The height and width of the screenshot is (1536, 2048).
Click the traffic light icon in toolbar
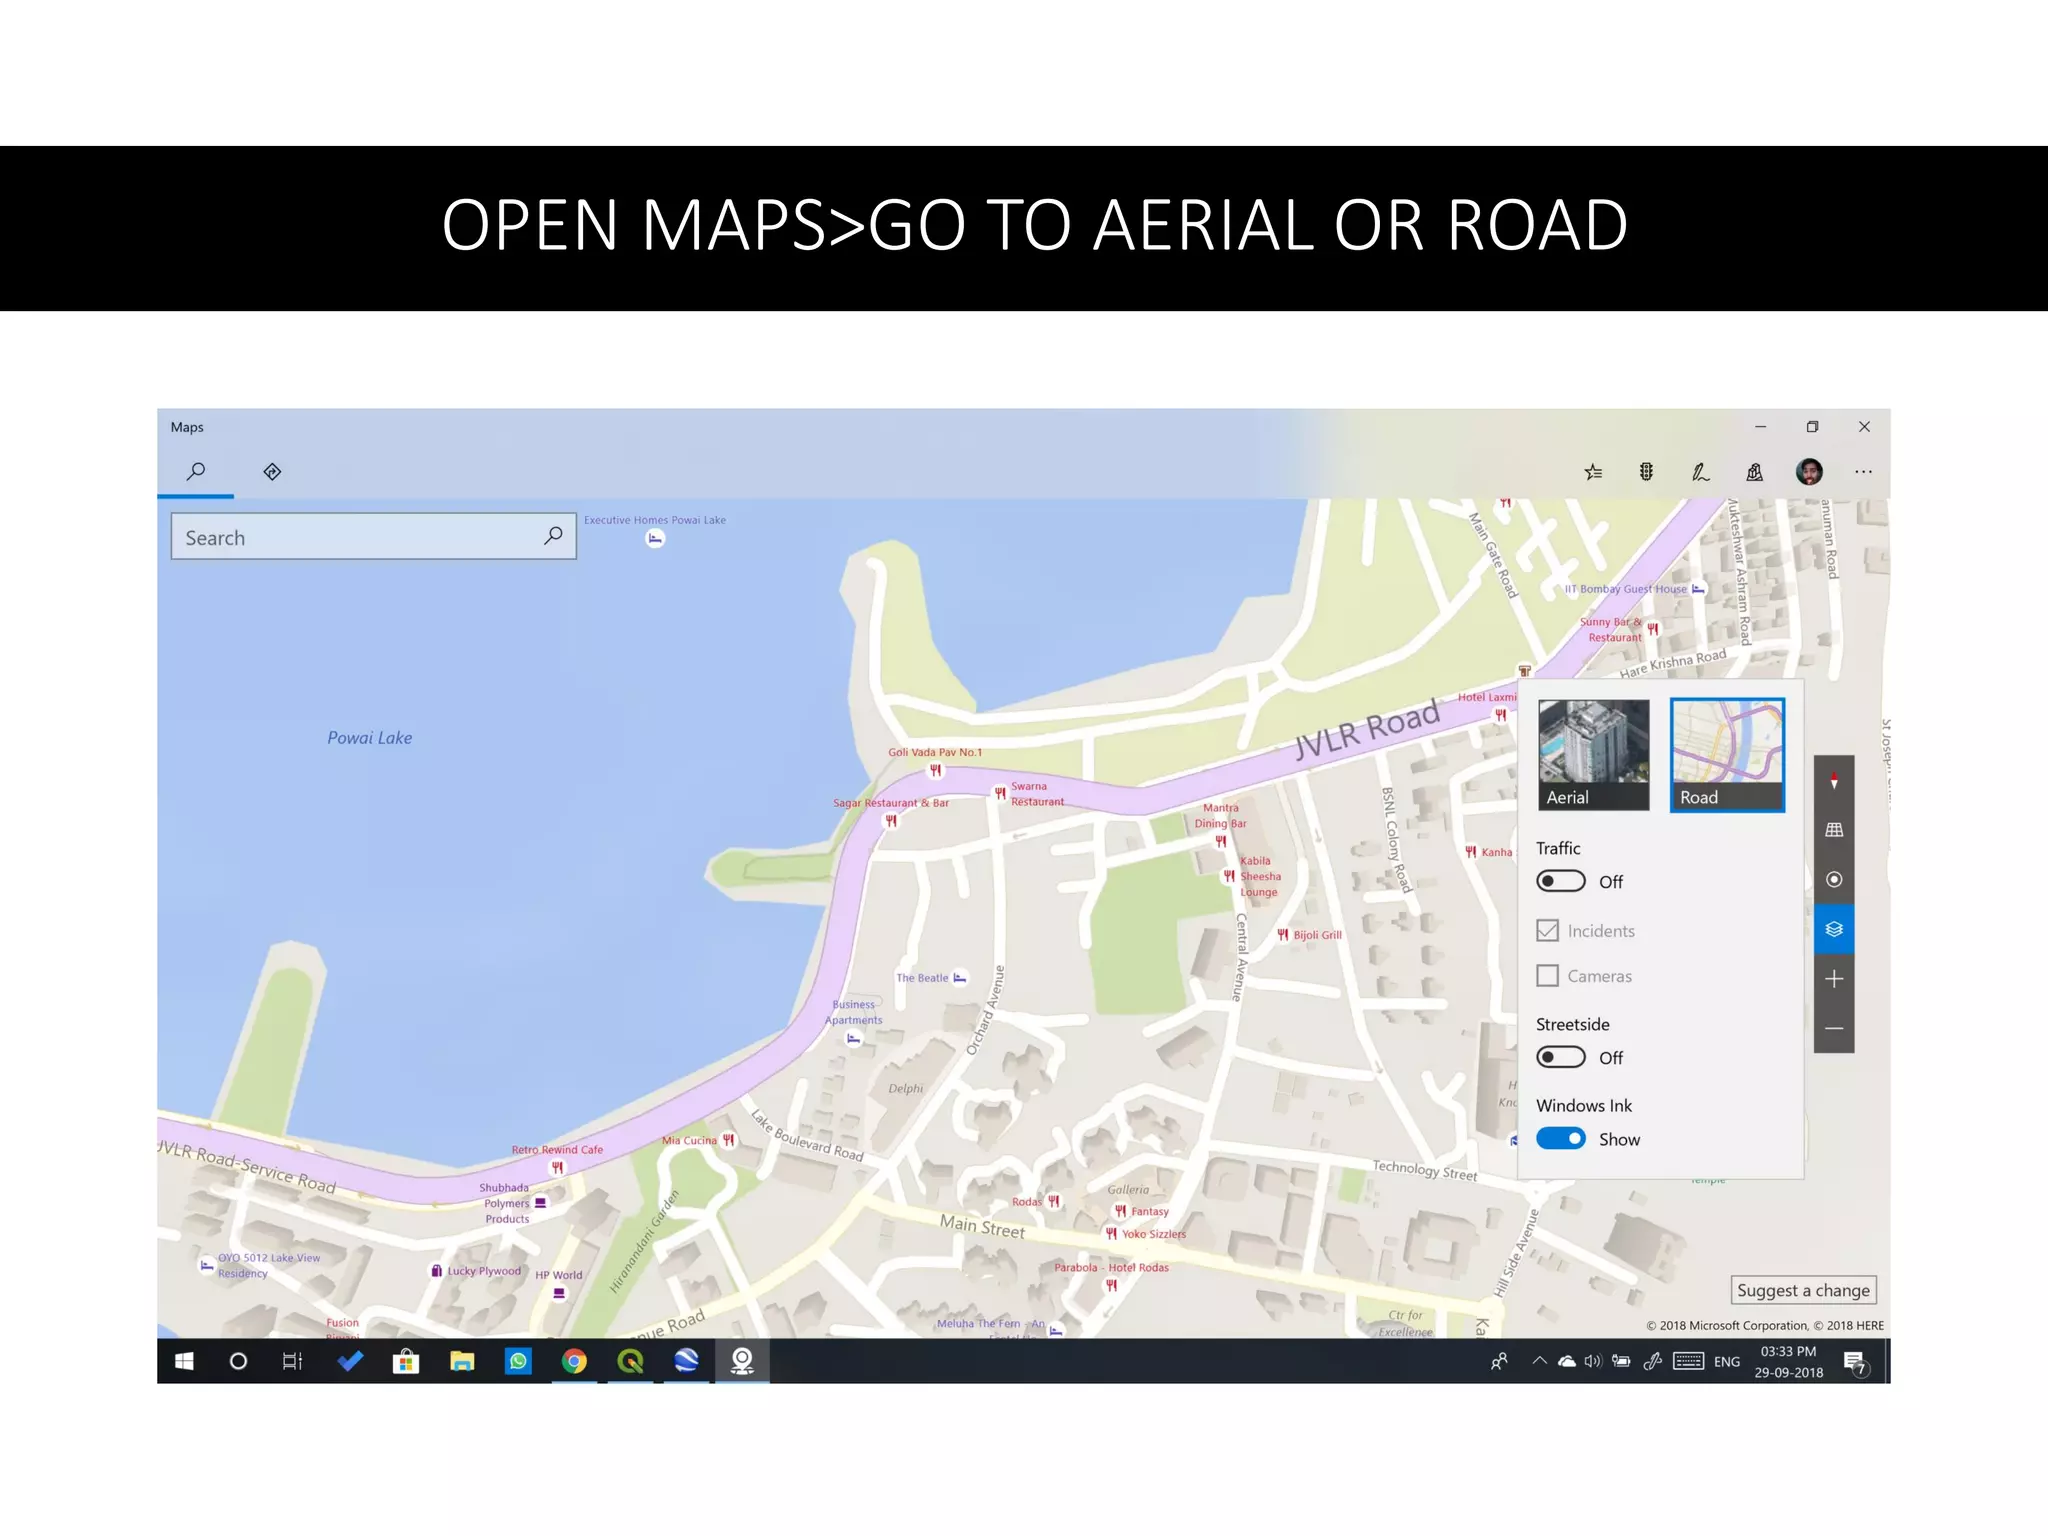1646,472
